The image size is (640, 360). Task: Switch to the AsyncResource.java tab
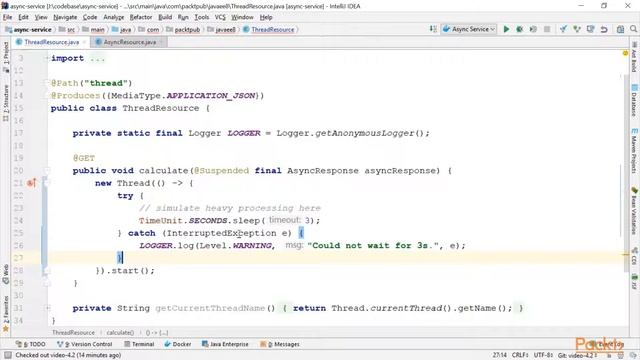[129, 42]
